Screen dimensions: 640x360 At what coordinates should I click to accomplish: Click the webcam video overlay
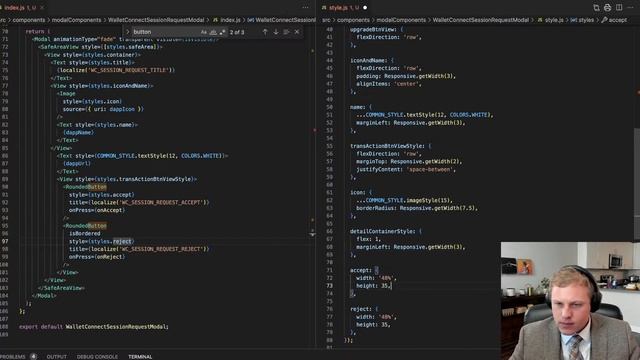(x=570, y=301)
